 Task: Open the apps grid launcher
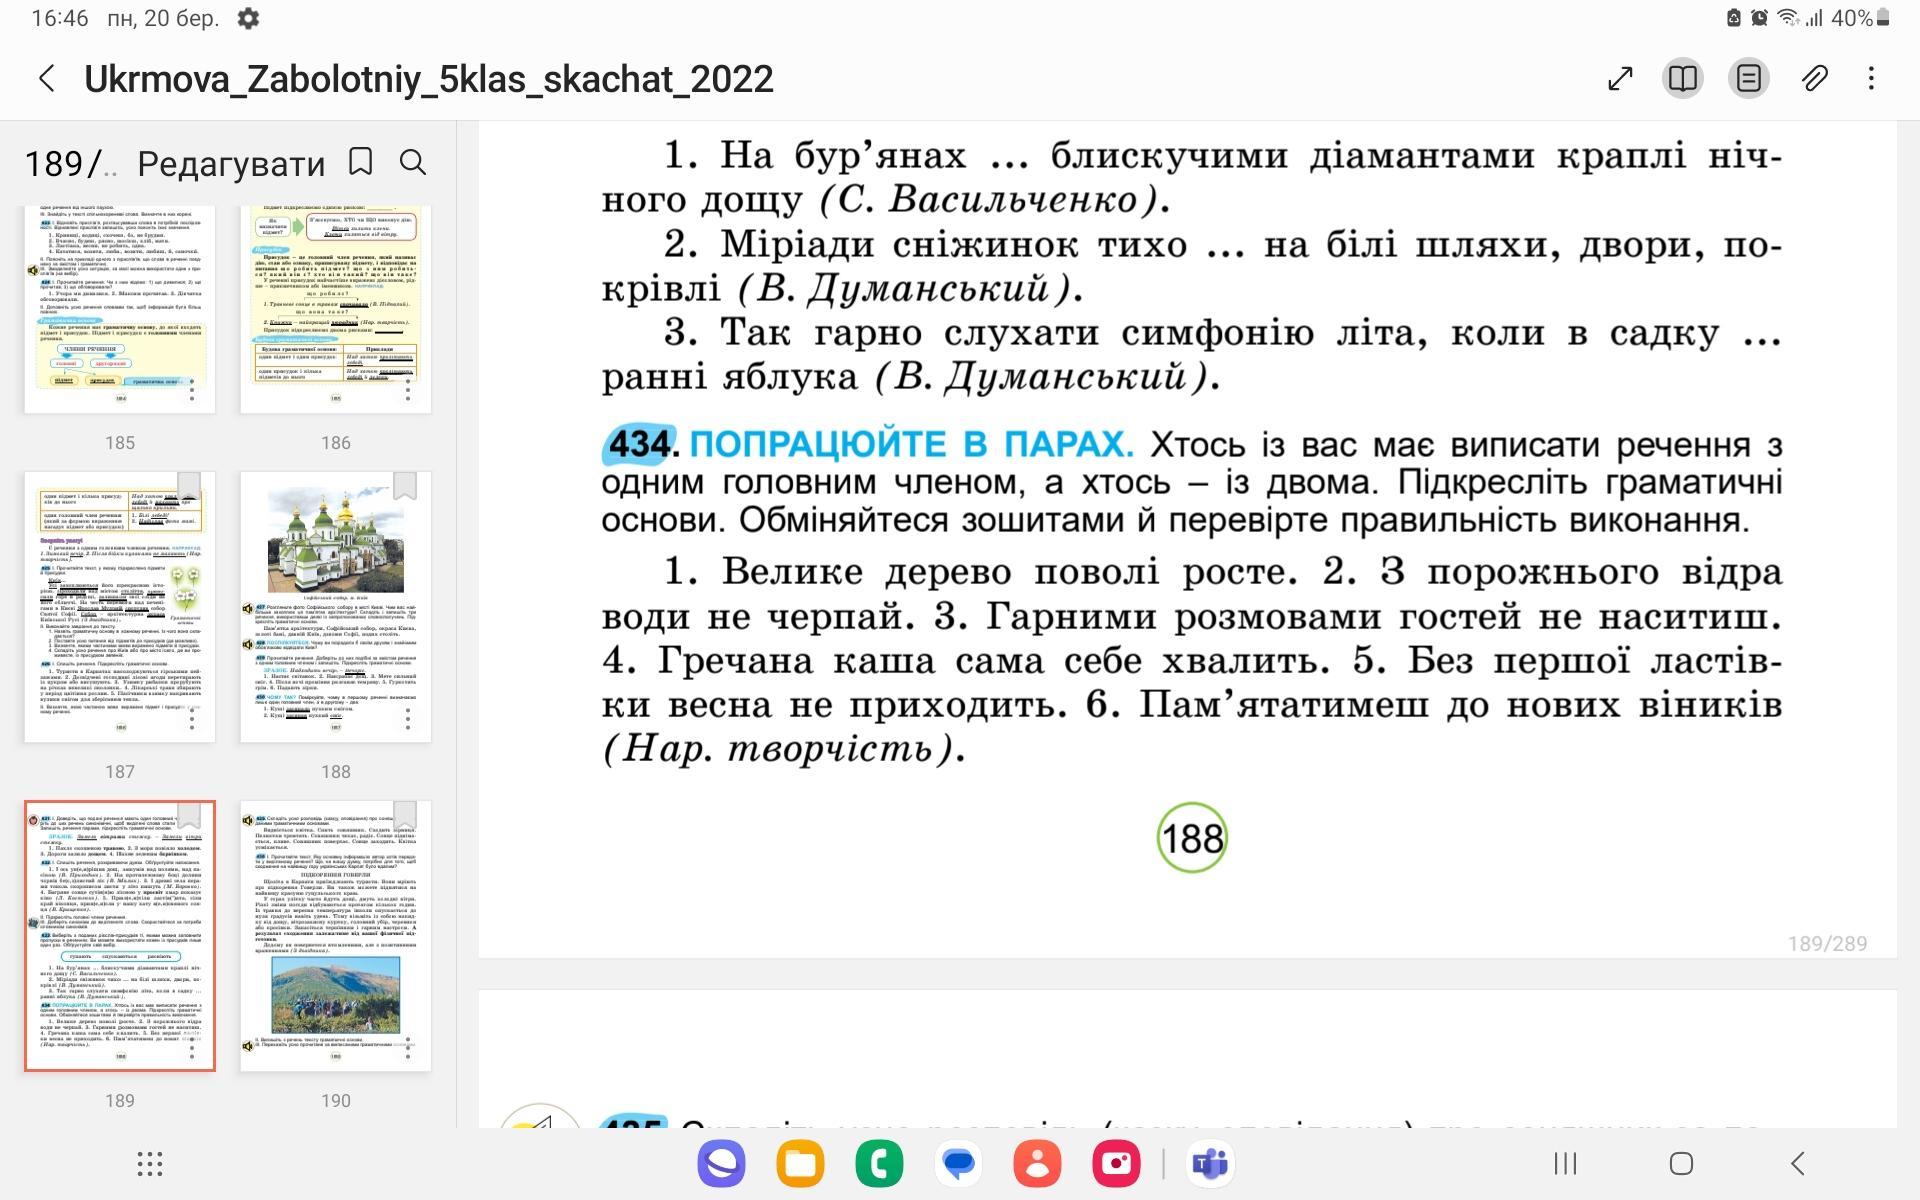click(150, 1164)
